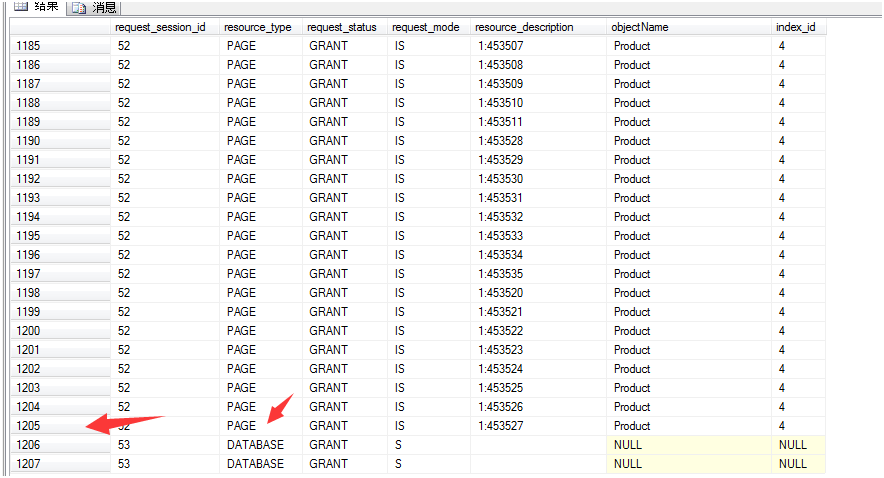Click resource description cell 1:453532
Viewport: 884px width, 478px height.
click(538, 216)
